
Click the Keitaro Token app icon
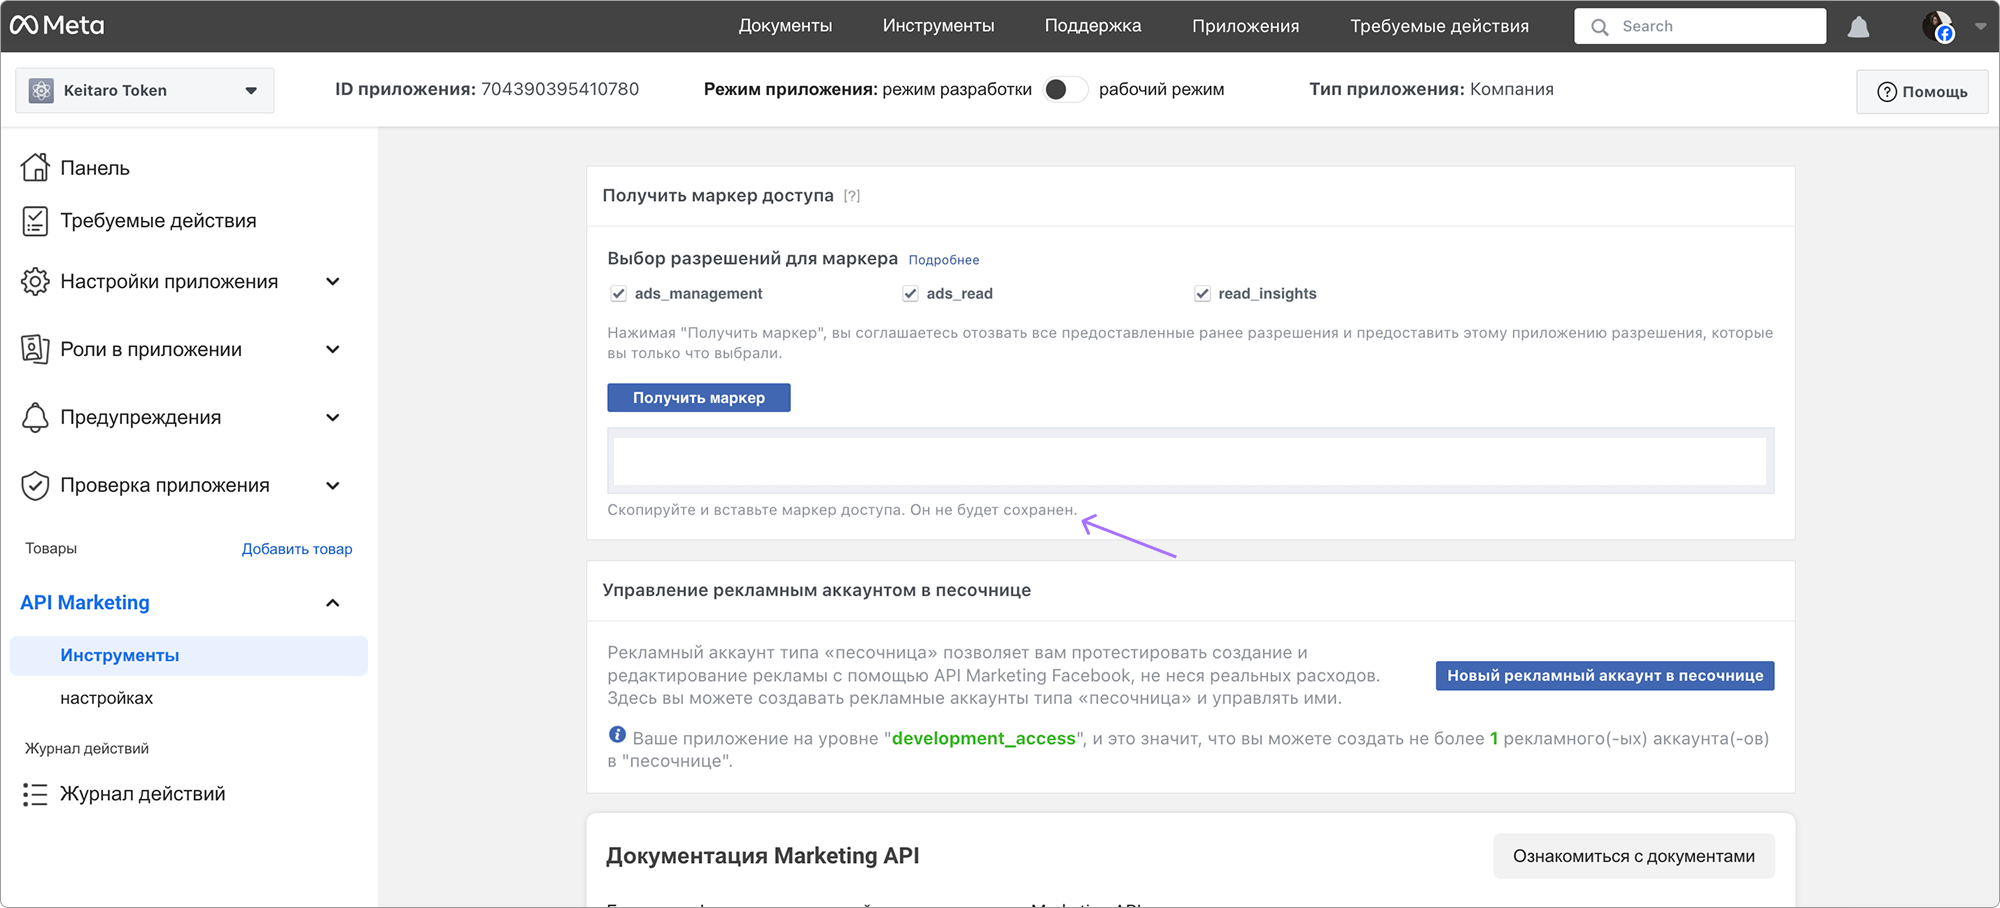(41, 90)
